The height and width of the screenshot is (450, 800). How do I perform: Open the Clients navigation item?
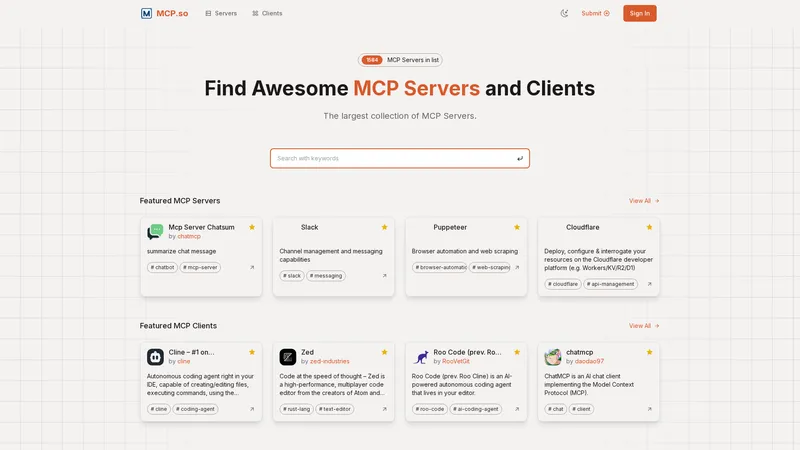[267, 13]
